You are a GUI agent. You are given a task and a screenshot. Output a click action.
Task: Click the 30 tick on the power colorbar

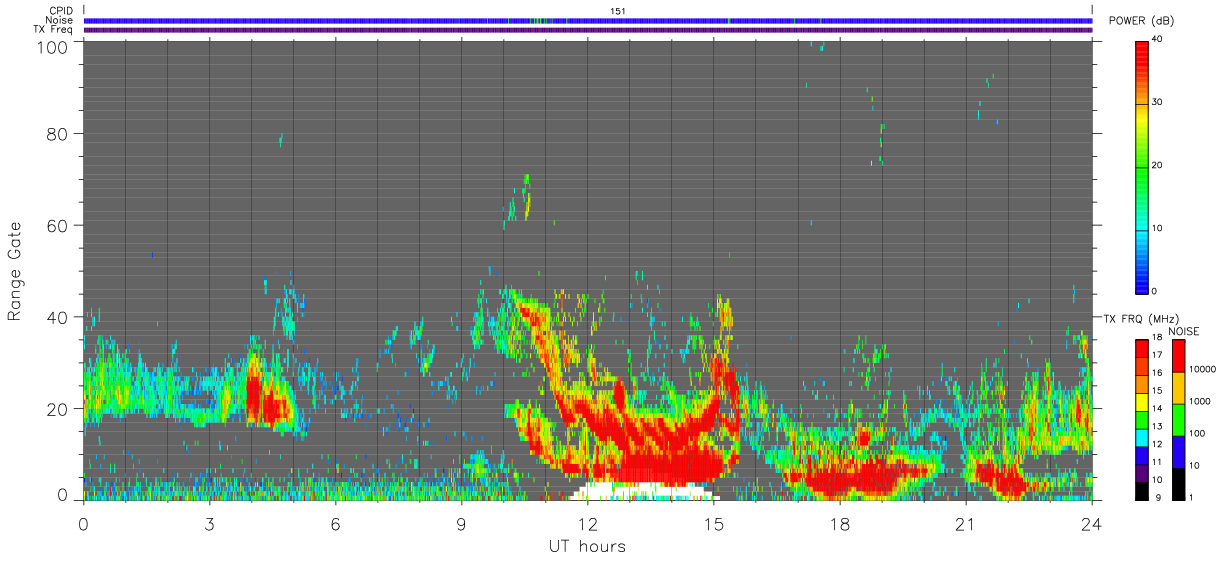coord(1157,102)
